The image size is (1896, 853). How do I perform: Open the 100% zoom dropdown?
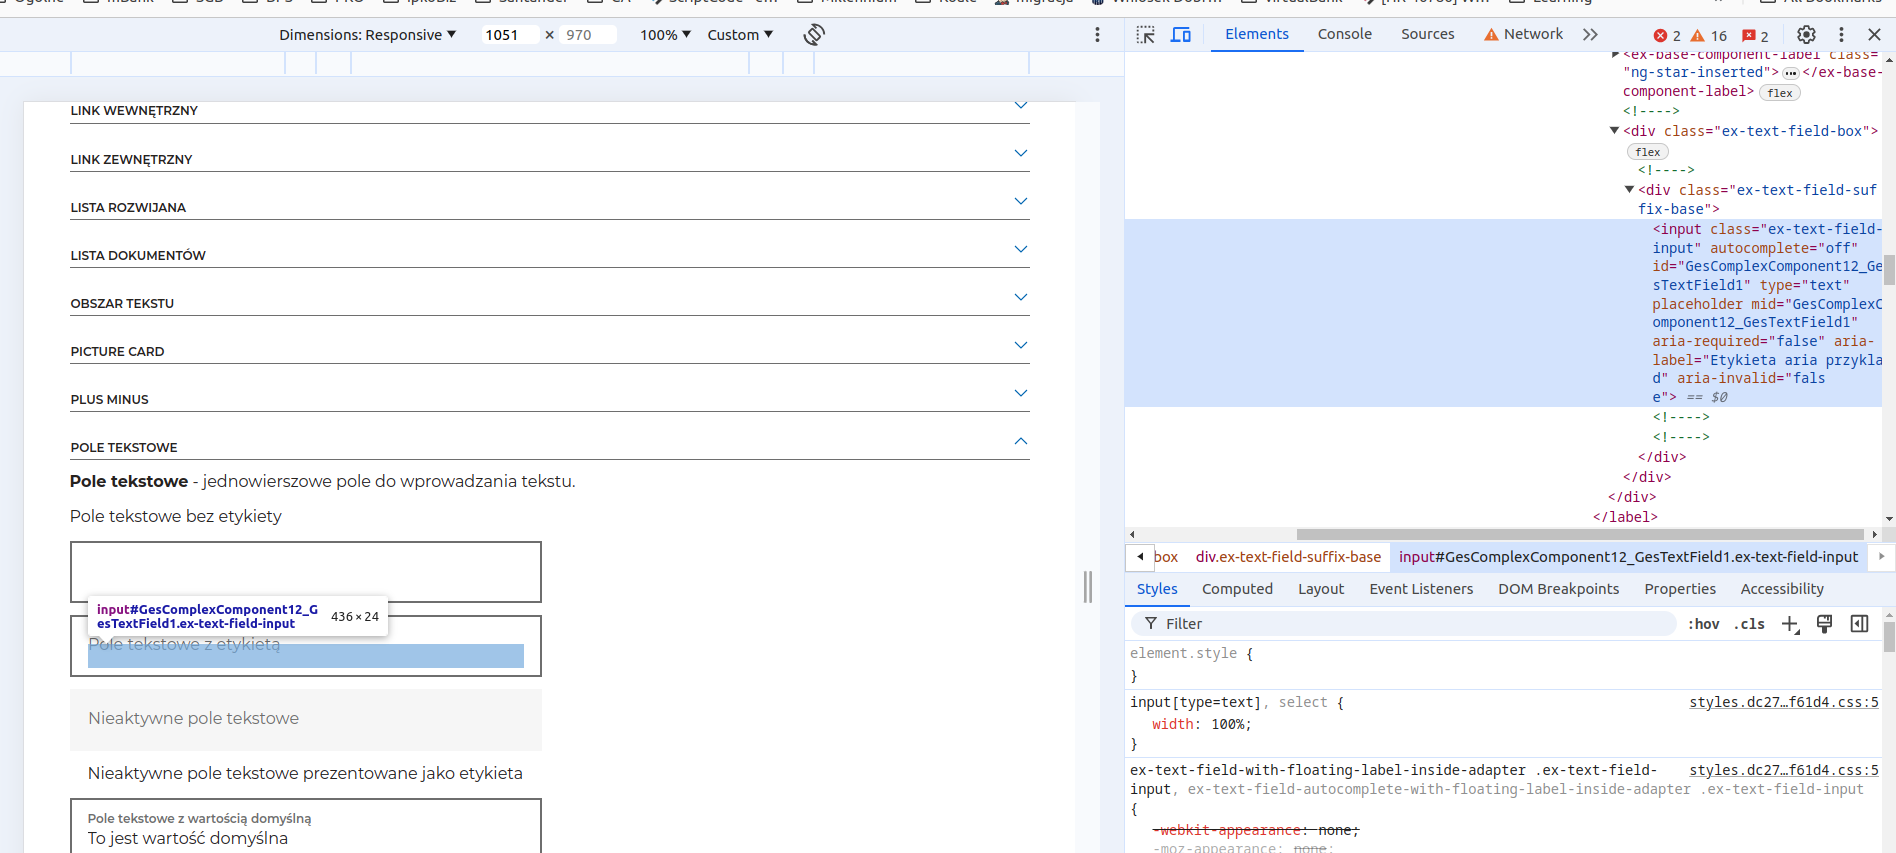665,35
